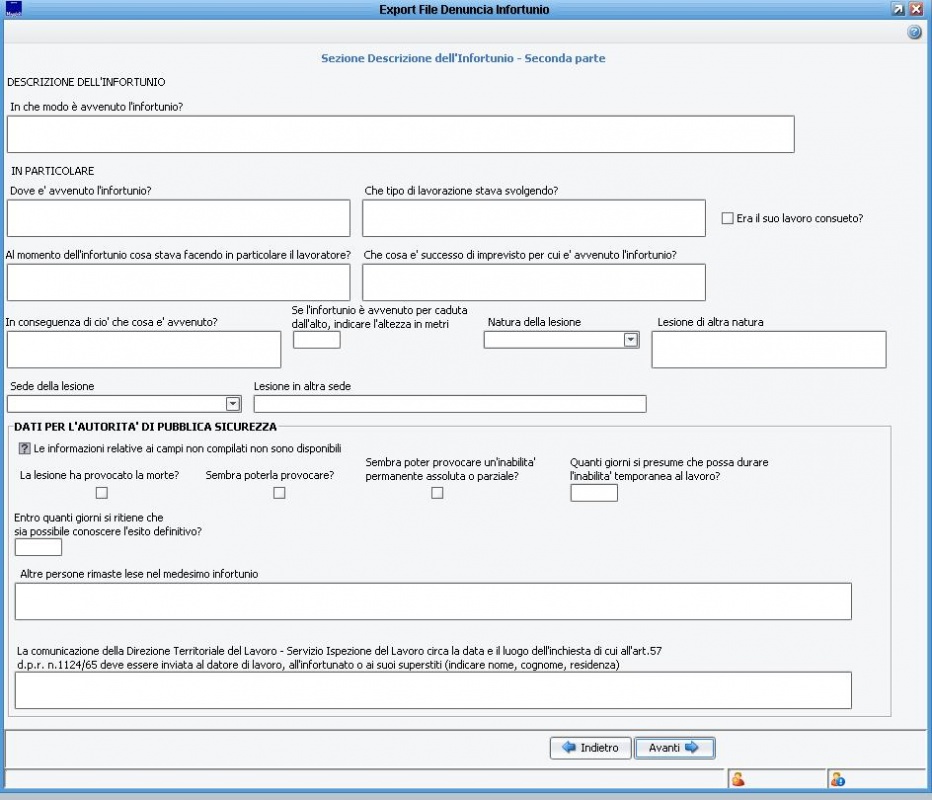
Task: Click 'Altre persone rimaste lese nel medesimo infortunio' field
Action: 433,601
